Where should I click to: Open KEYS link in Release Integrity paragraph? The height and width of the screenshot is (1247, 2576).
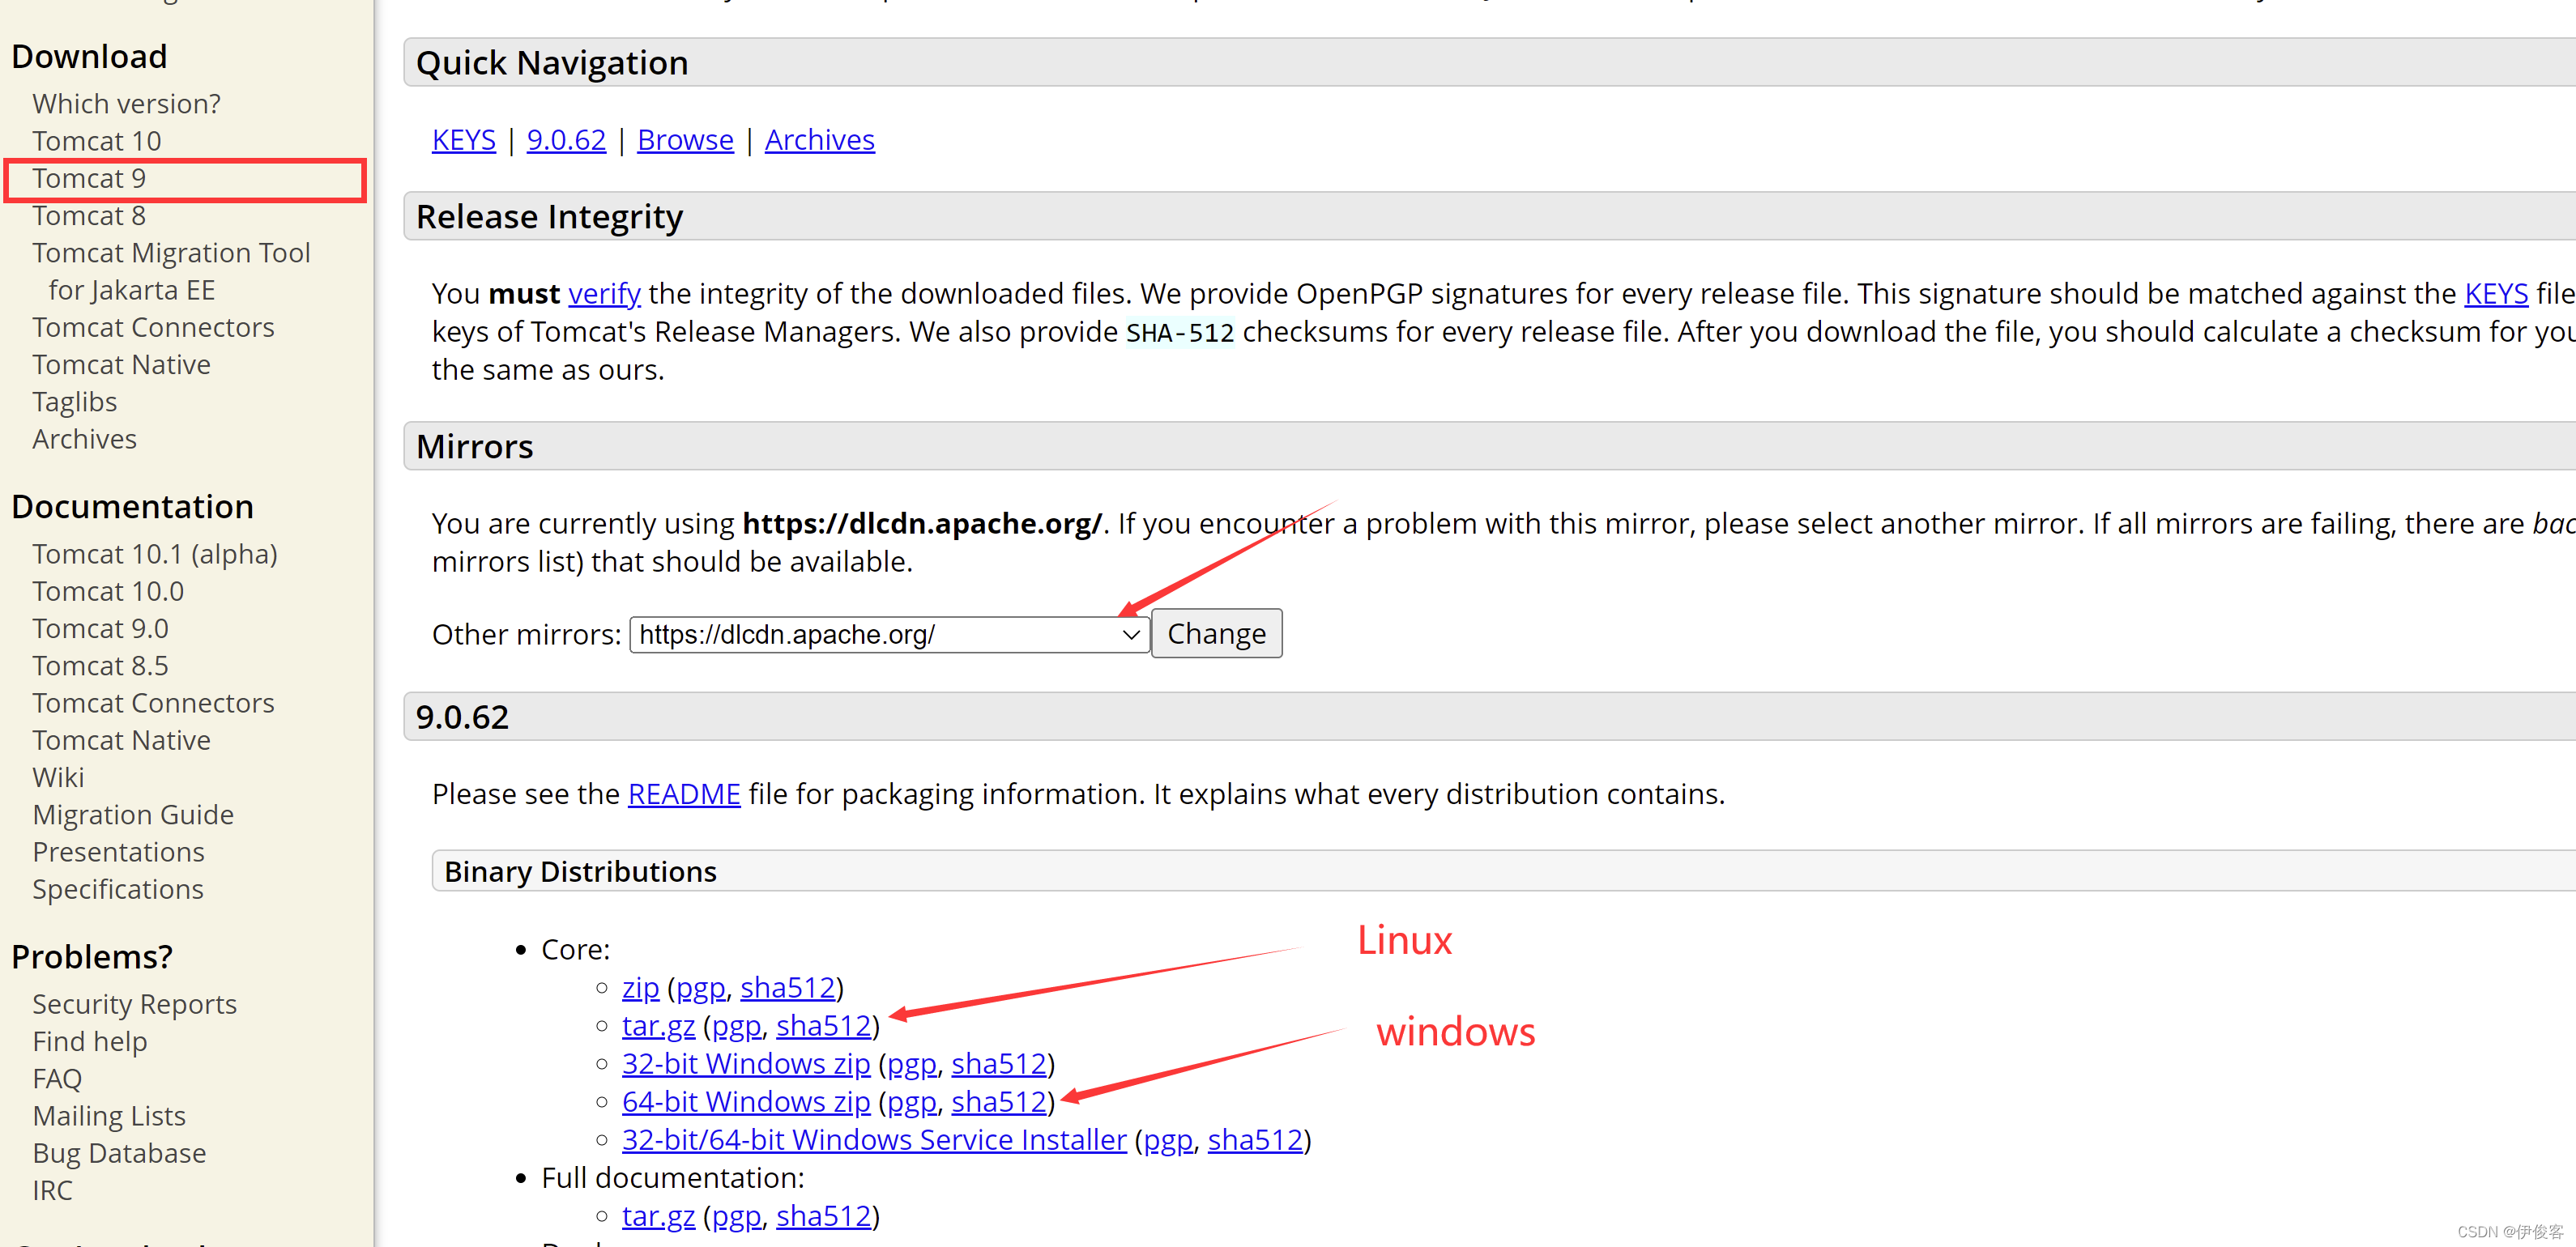coord(2496,294)
